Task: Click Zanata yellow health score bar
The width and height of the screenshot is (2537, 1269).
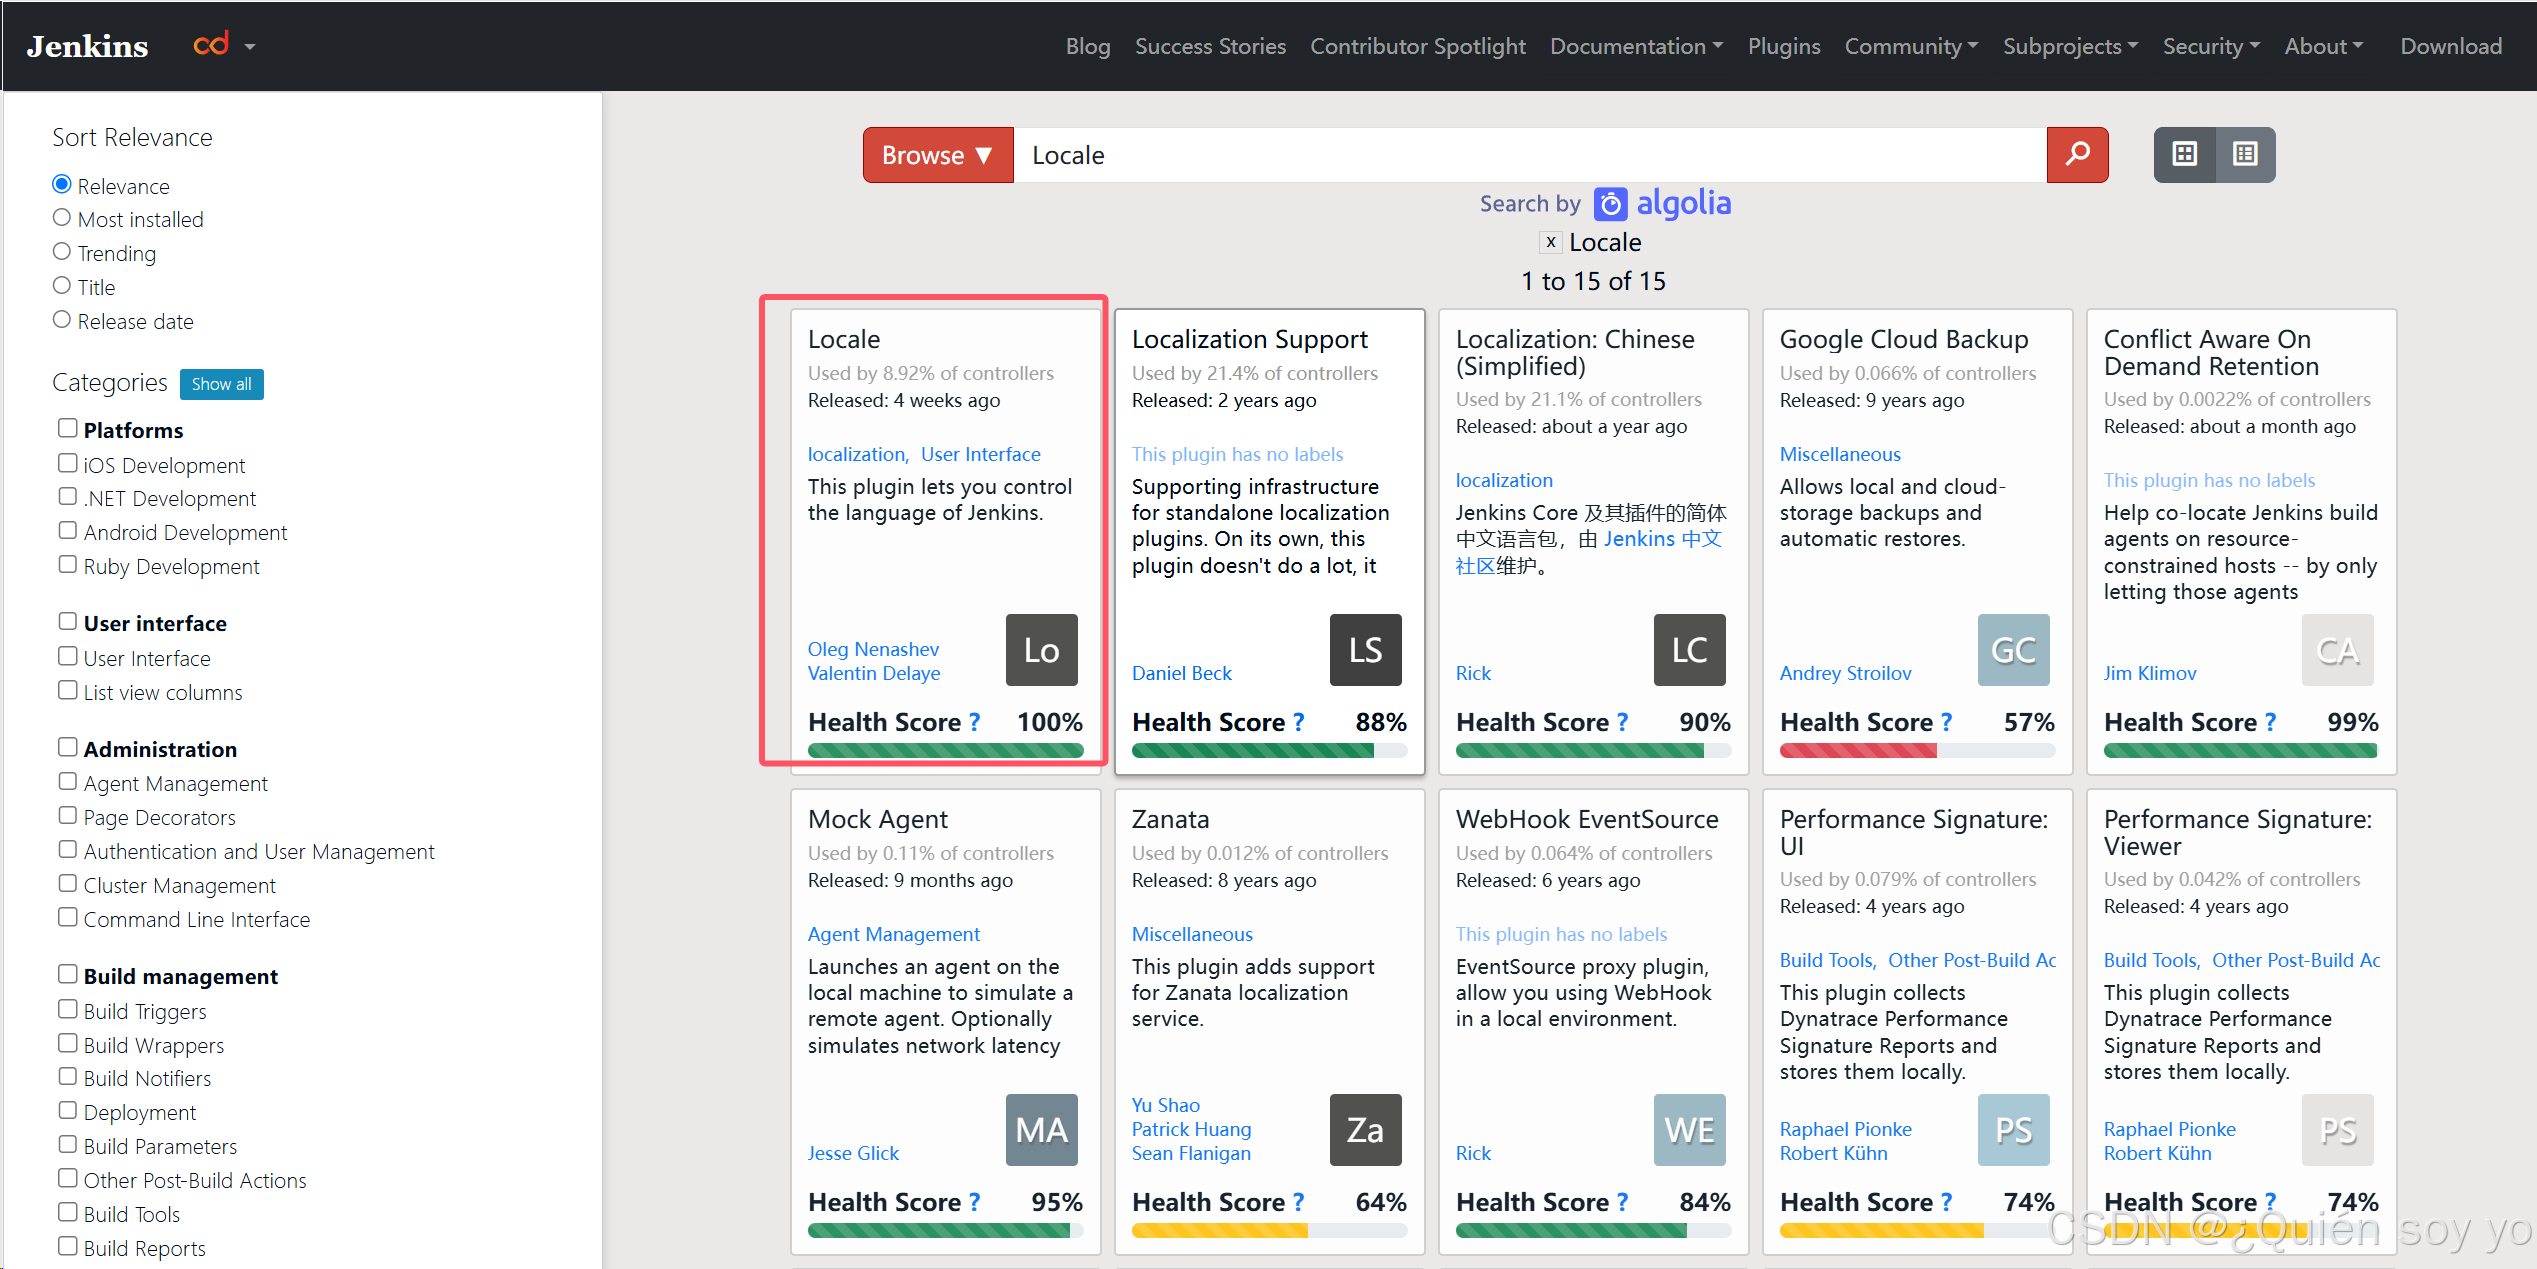Action: point(1220,1230)
